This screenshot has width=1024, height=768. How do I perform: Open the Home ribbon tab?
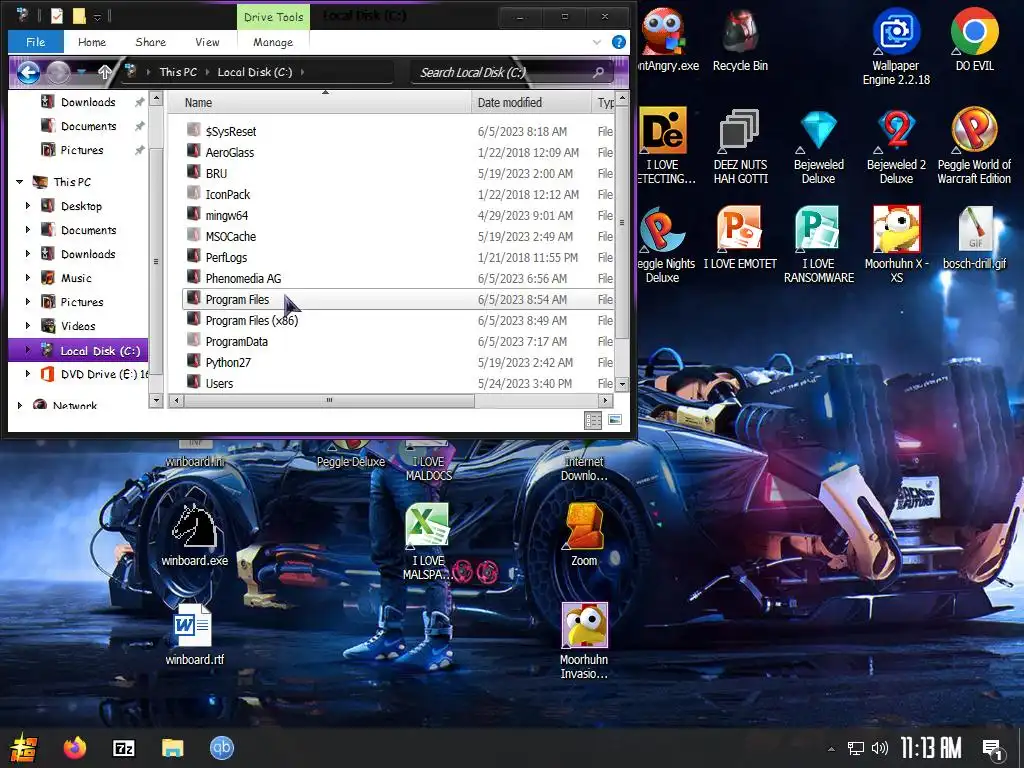[91, 42]
